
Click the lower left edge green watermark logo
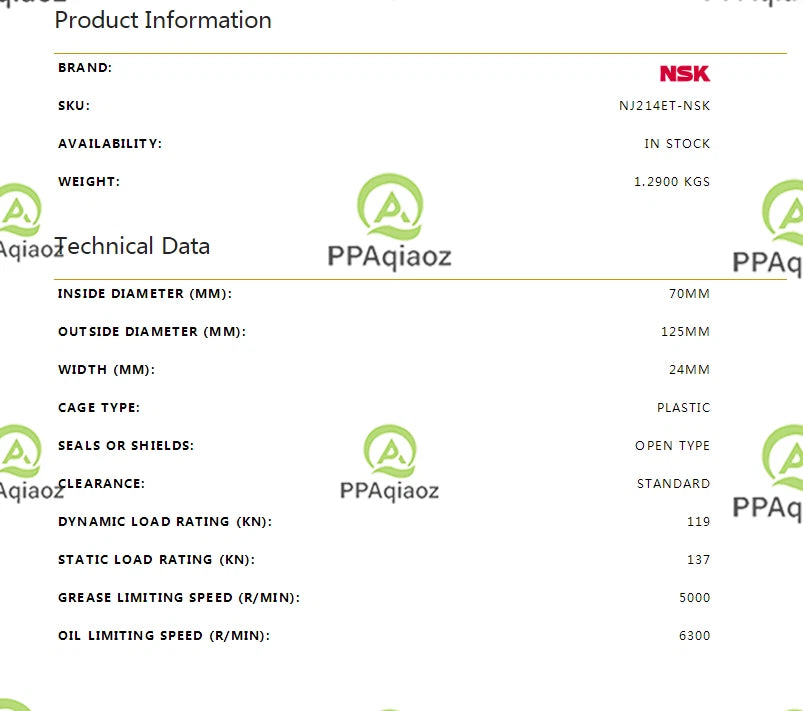(x=20, y=451)
